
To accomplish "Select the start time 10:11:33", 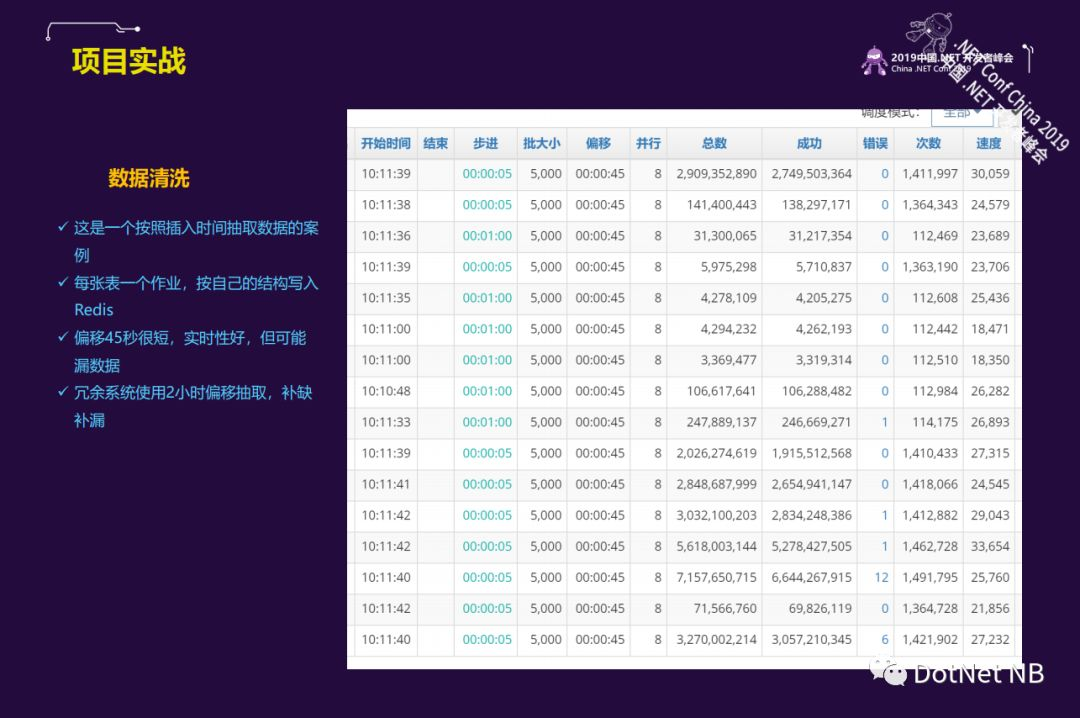I will (x=386, y=422).
